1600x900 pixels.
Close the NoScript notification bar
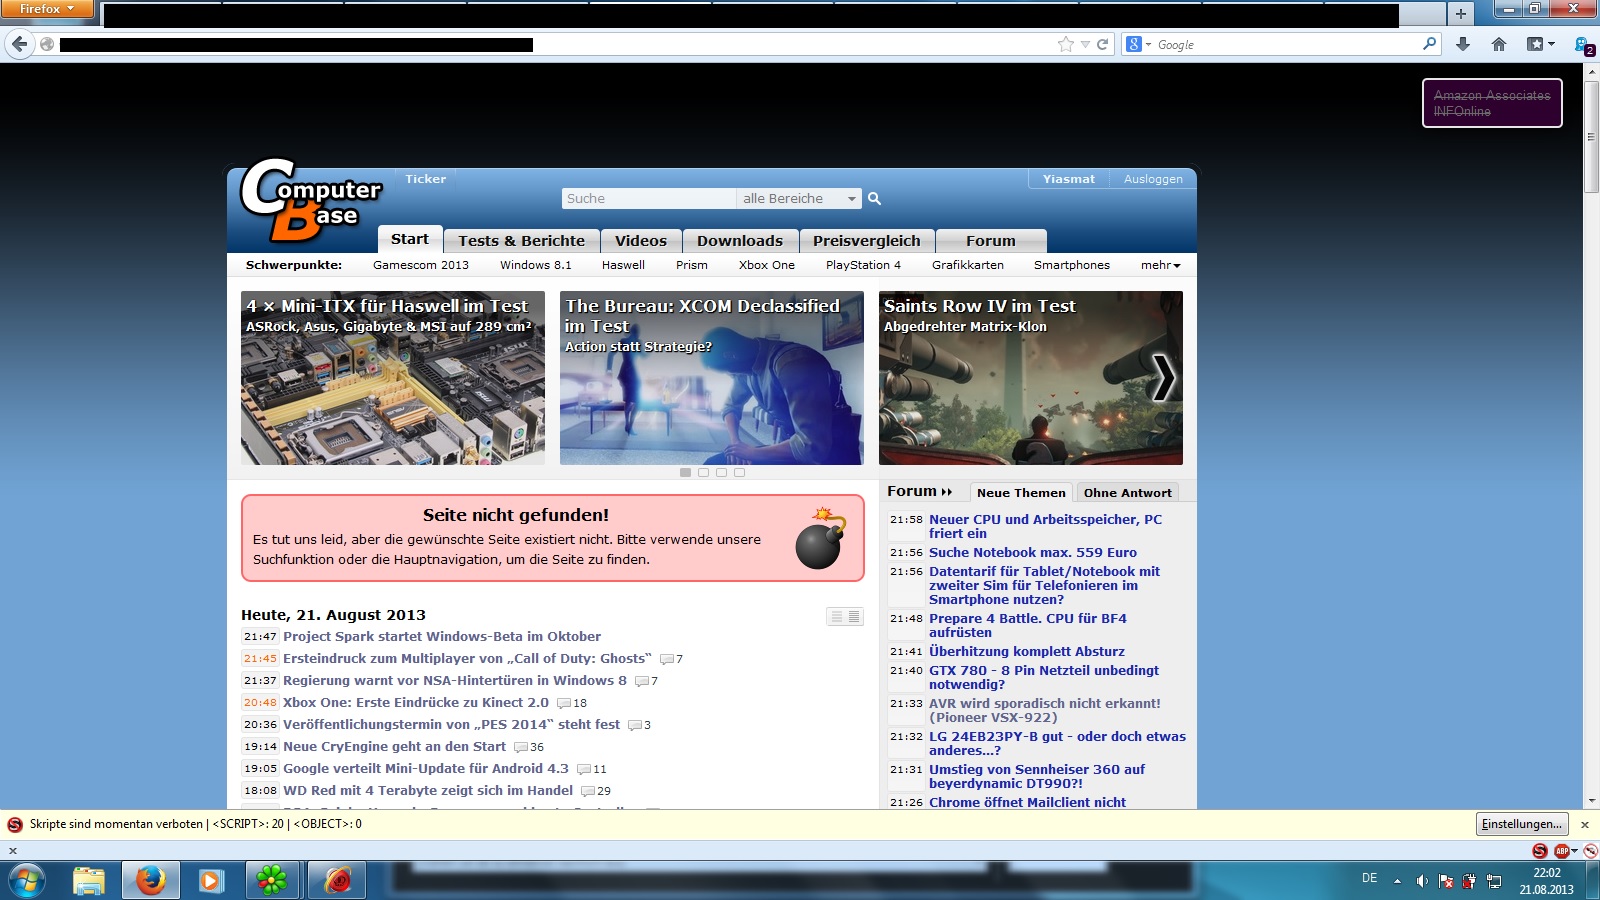(x=1584, y=825)
